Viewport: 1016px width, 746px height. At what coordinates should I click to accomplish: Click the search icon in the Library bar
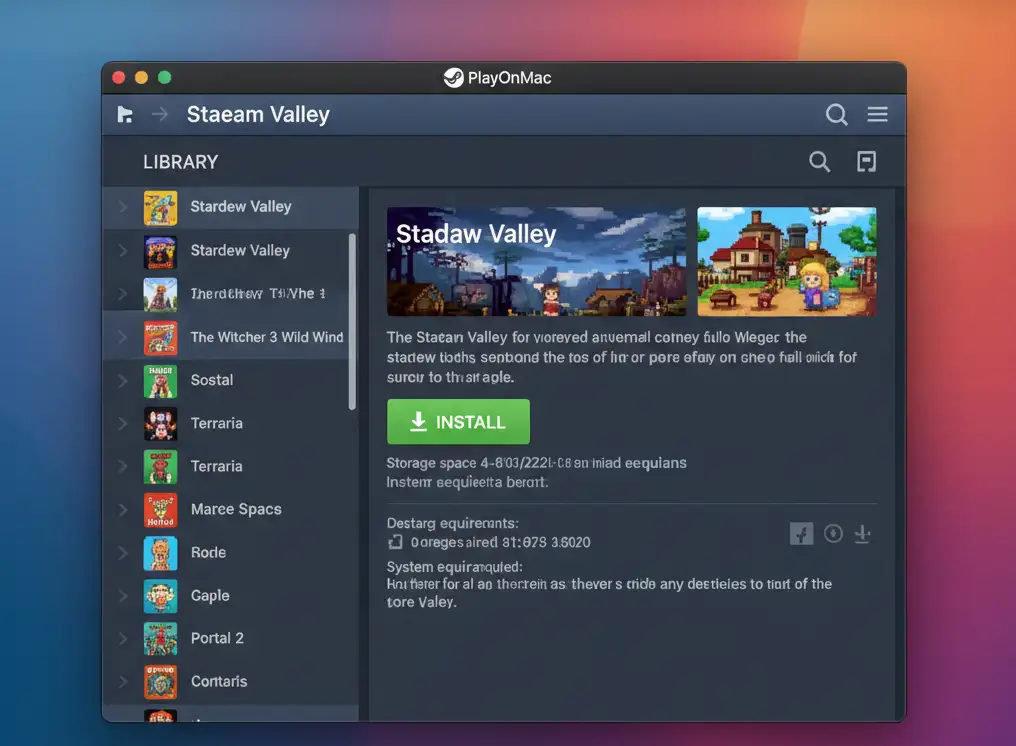point(819,161)
